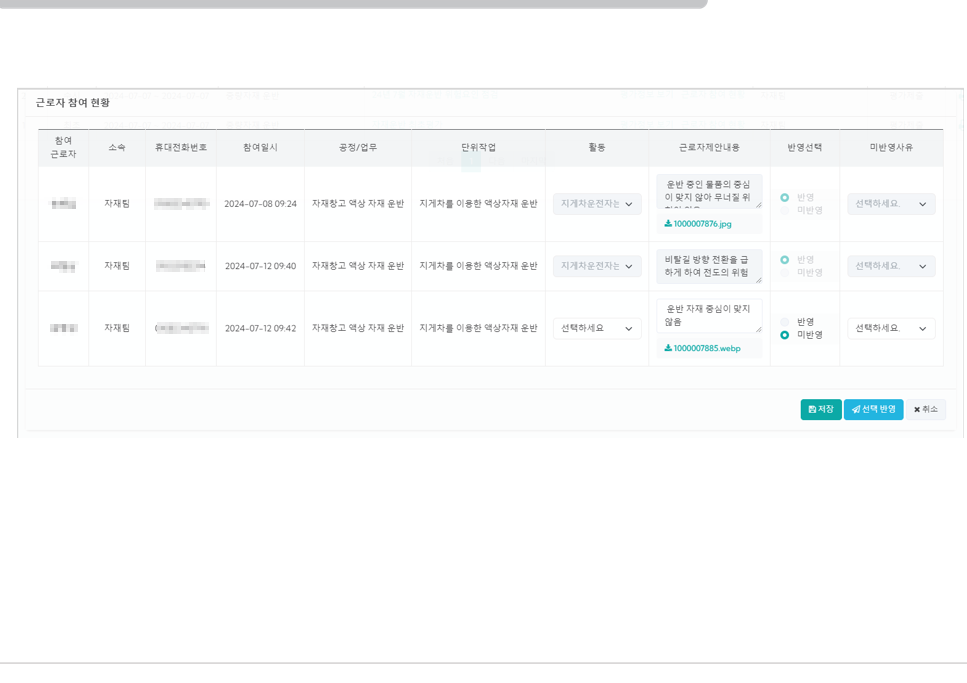Click the paper plane icon on 선택 반영

(x=856, y=410)
